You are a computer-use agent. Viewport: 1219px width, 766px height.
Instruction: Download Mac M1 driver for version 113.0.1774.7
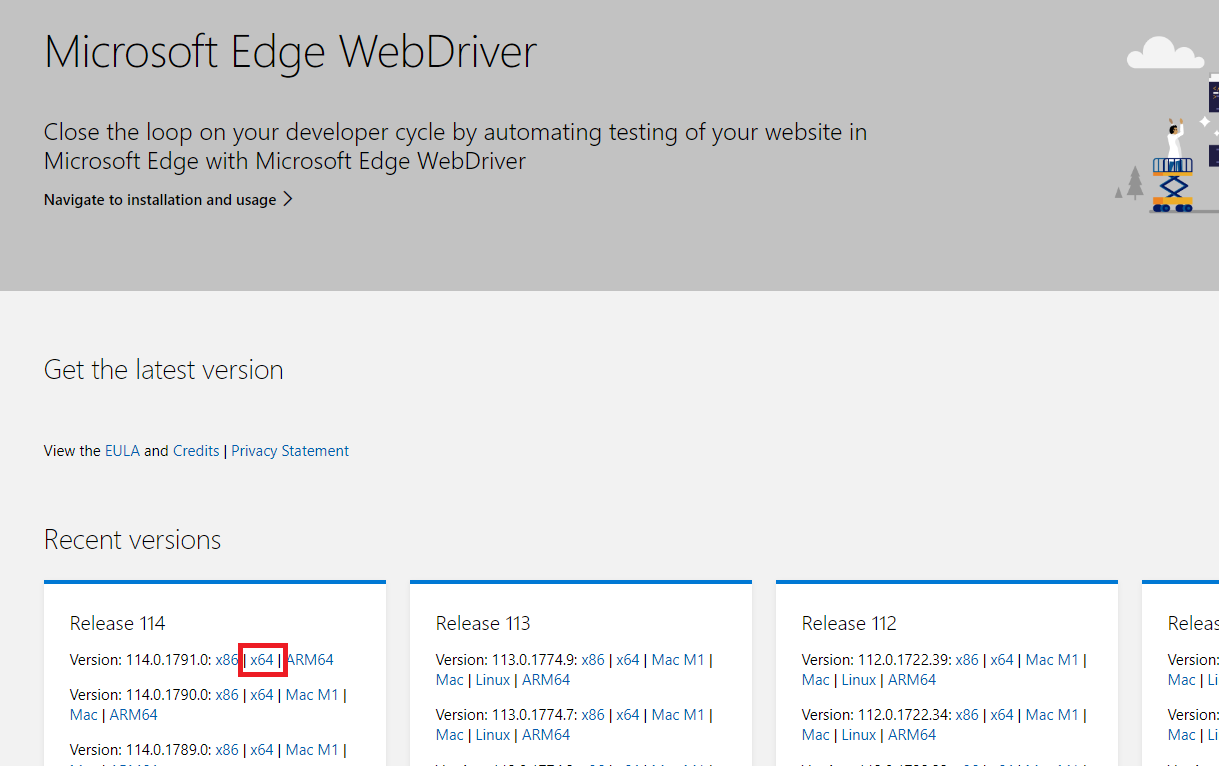[x=678, y=715]
